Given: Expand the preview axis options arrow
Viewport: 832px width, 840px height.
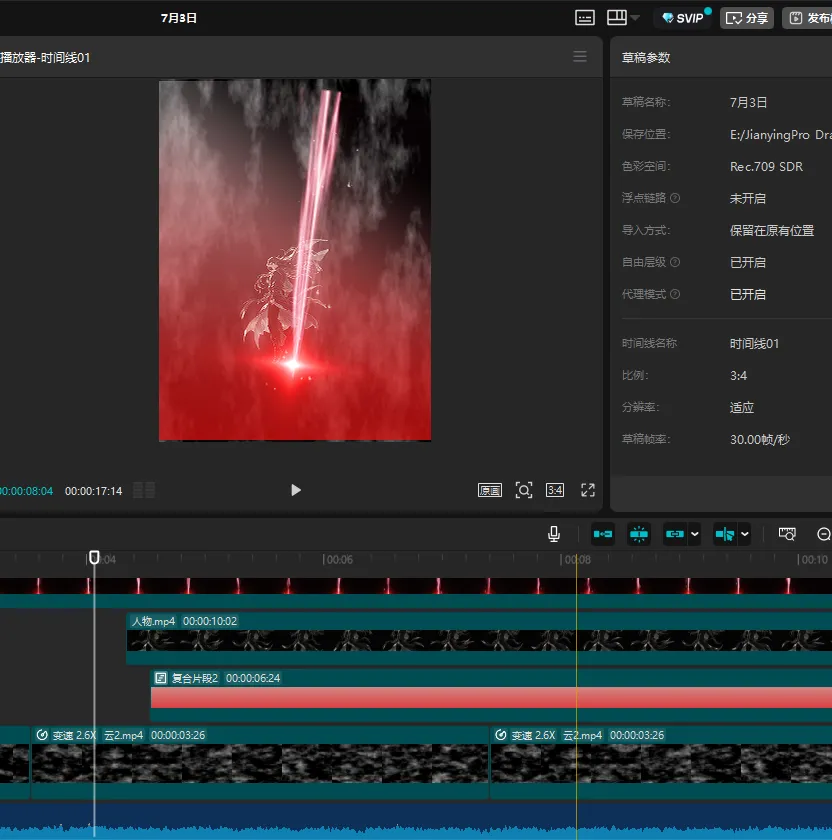Looking at the screenshot, I should click(745, 534).
